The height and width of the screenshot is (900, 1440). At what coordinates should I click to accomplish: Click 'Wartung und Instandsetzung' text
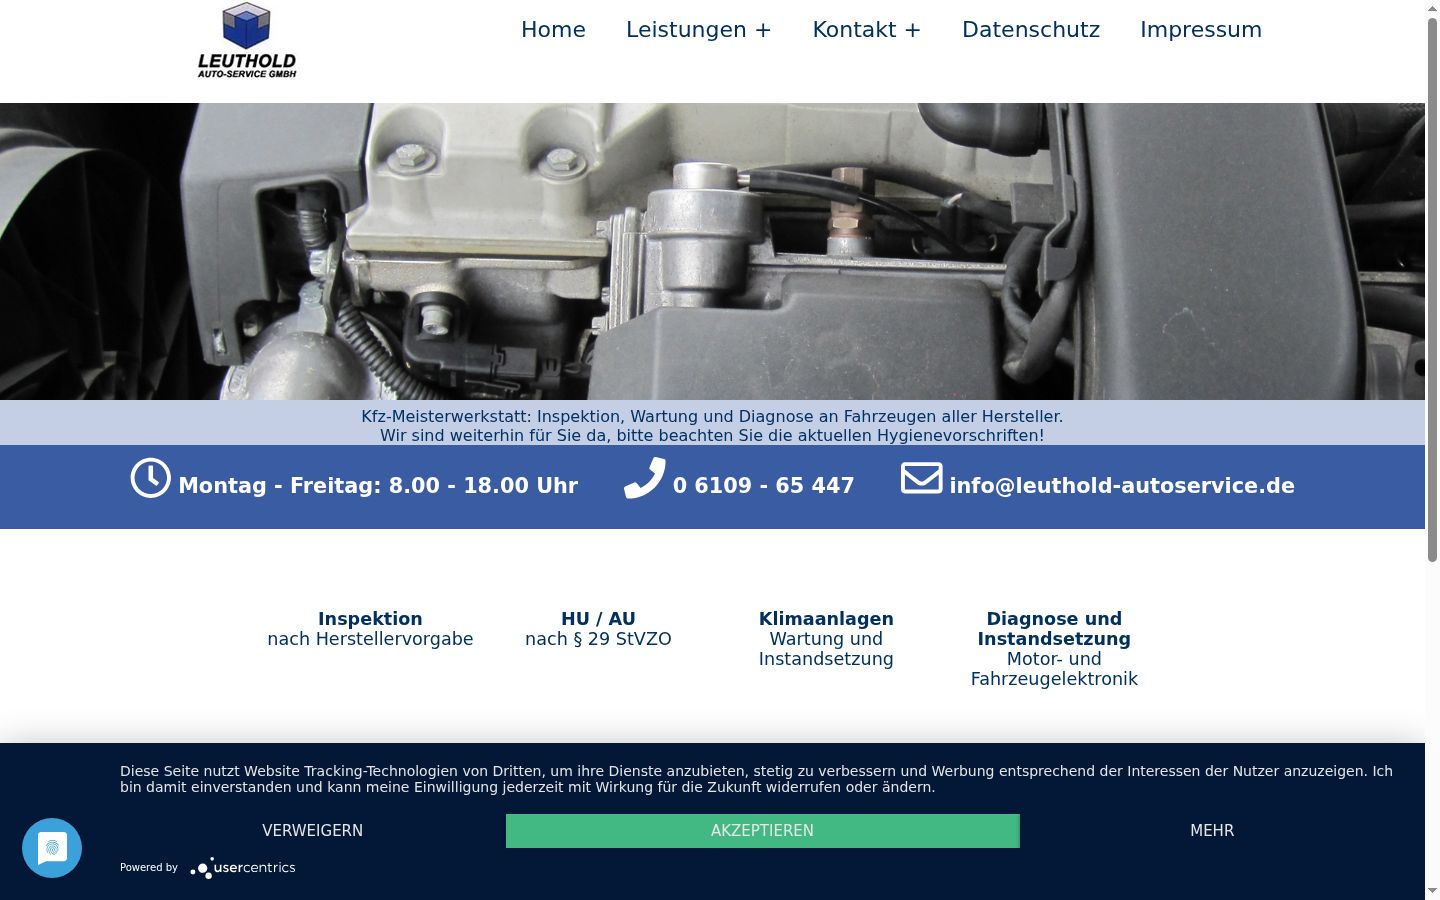tap(826, 649)
